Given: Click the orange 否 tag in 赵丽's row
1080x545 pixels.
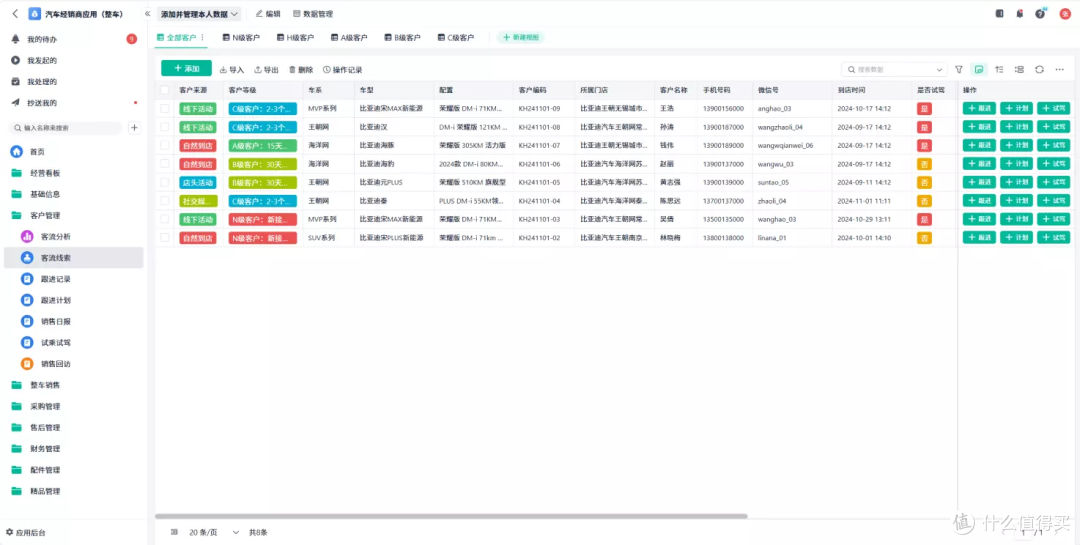Looking at the screenshot, I should coord(924,164).
